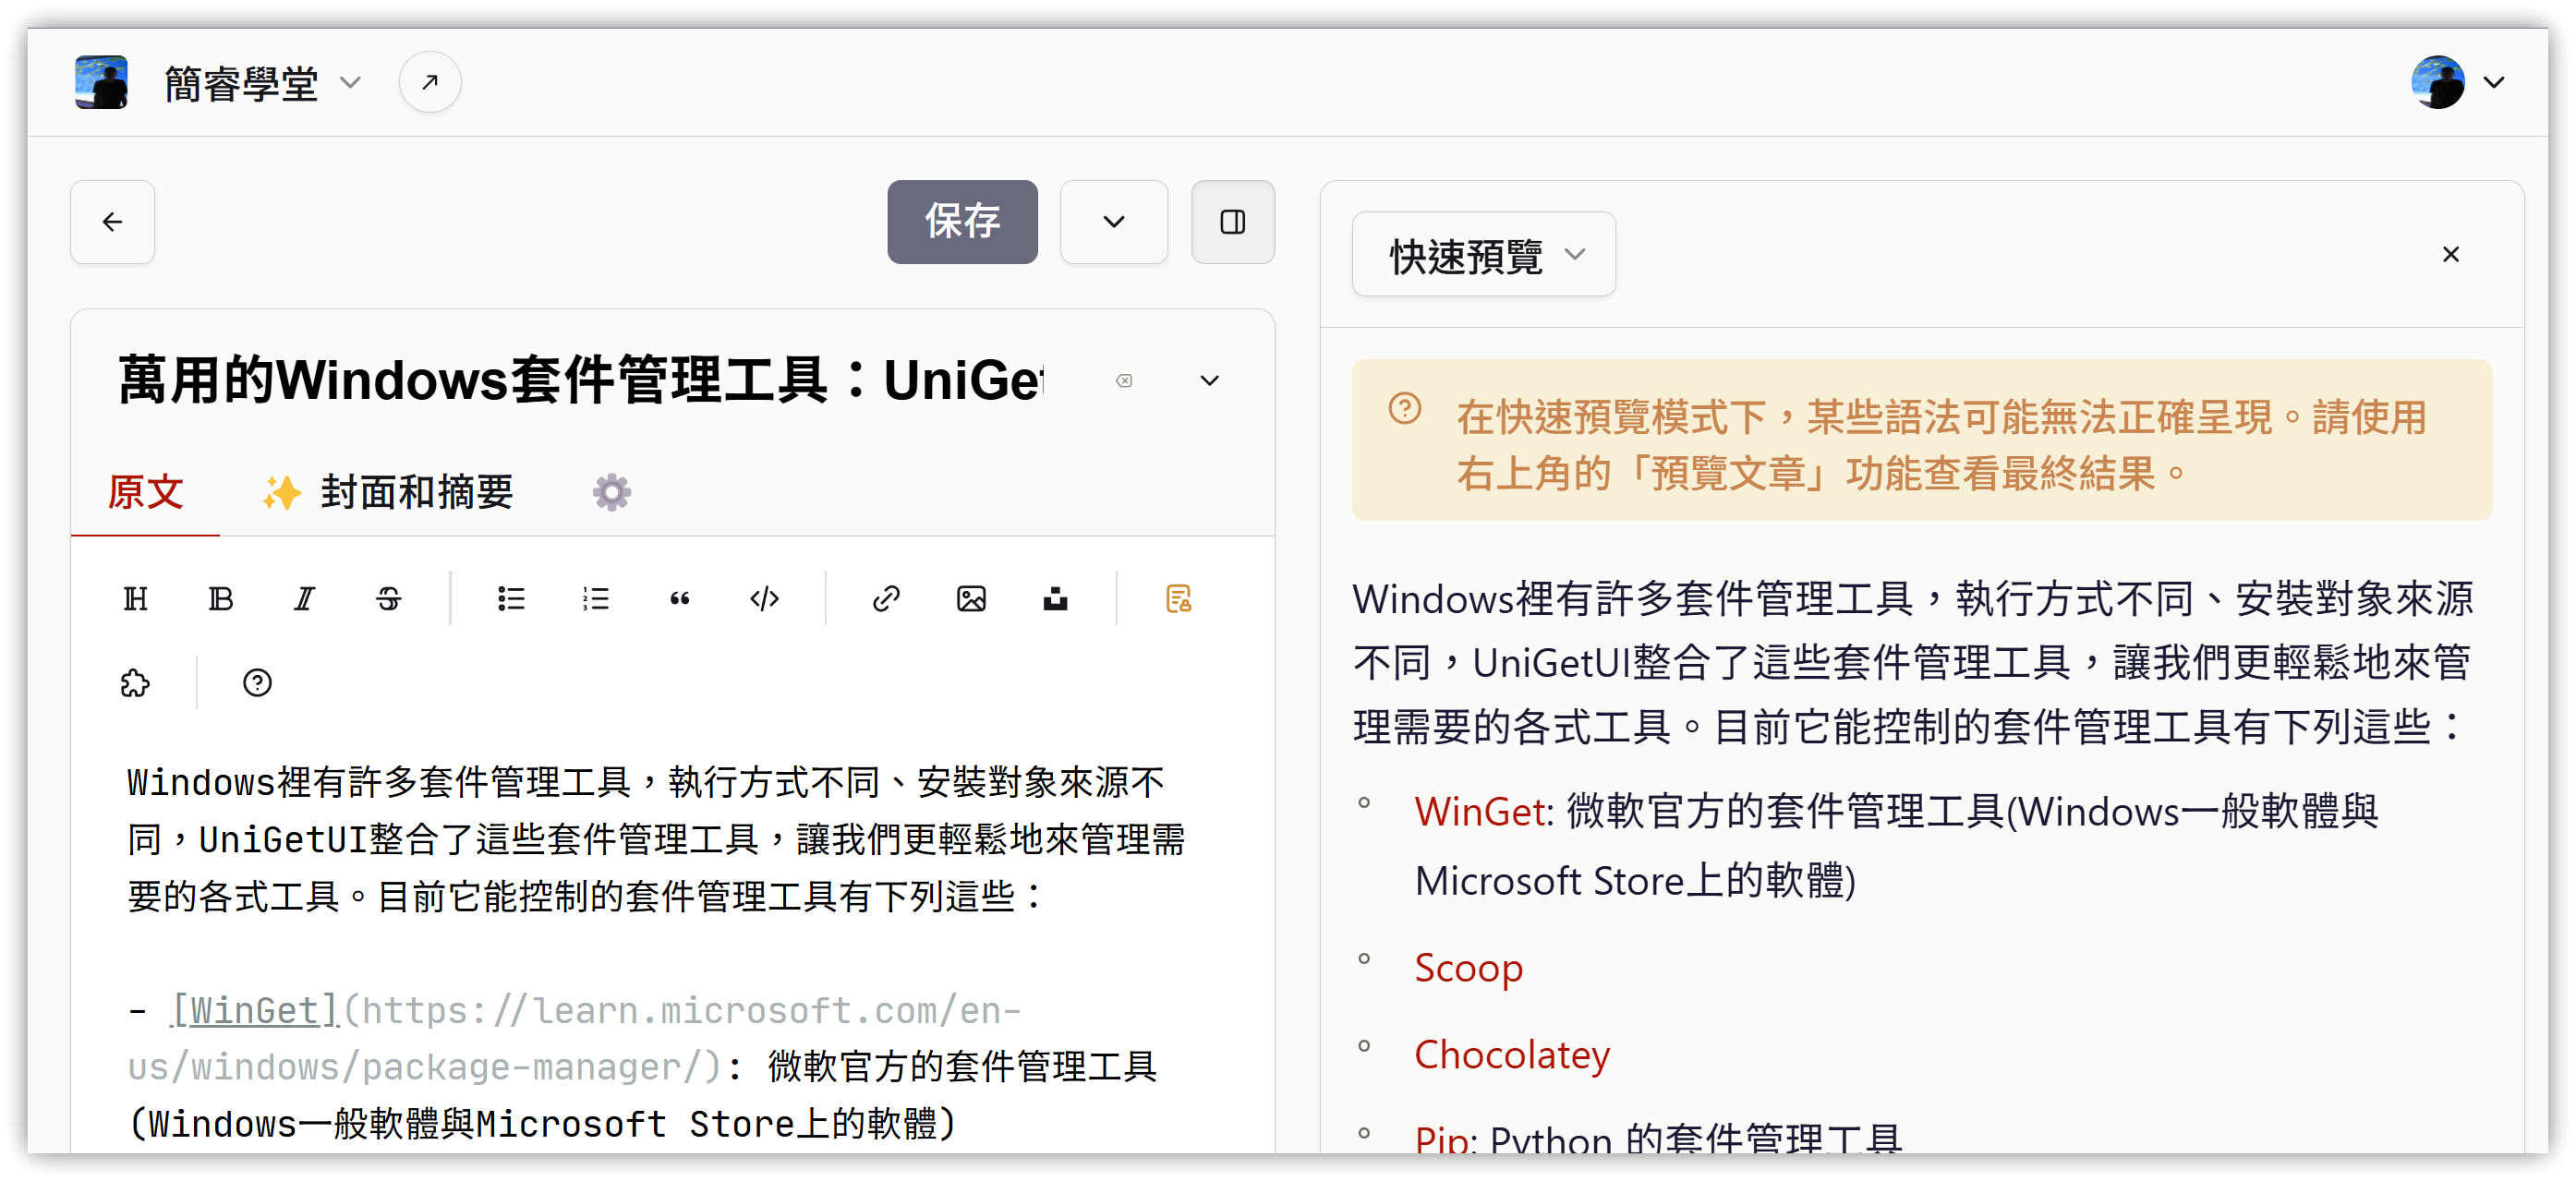
Task: Click the Heading format icon
Action: (x=136, y=599)
